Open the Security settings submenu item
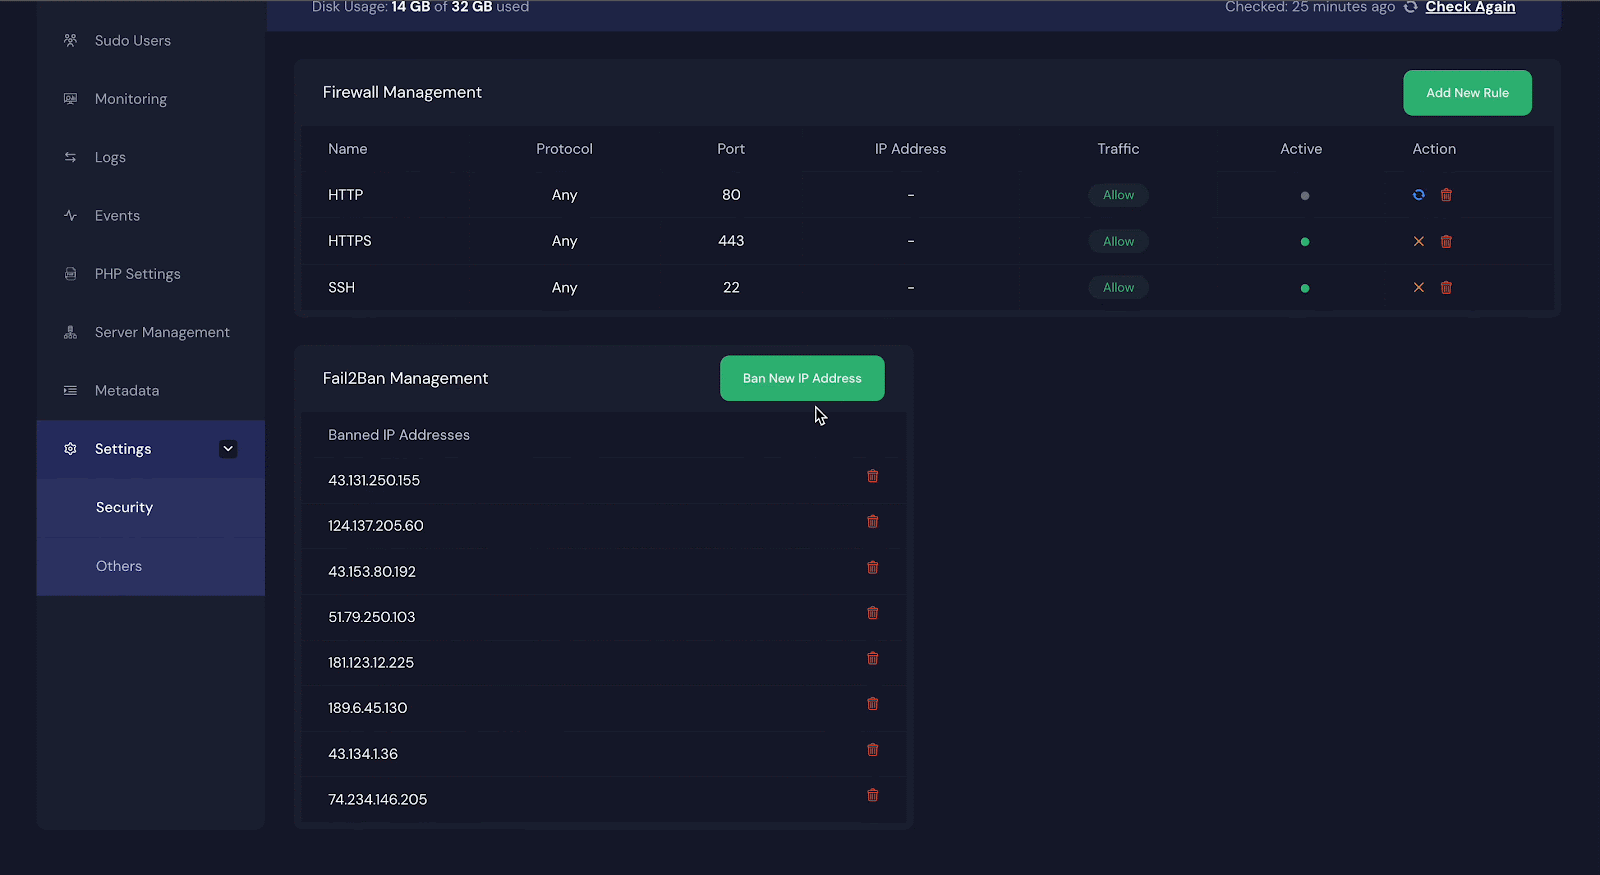1600x875 pixels. point(125,508)
